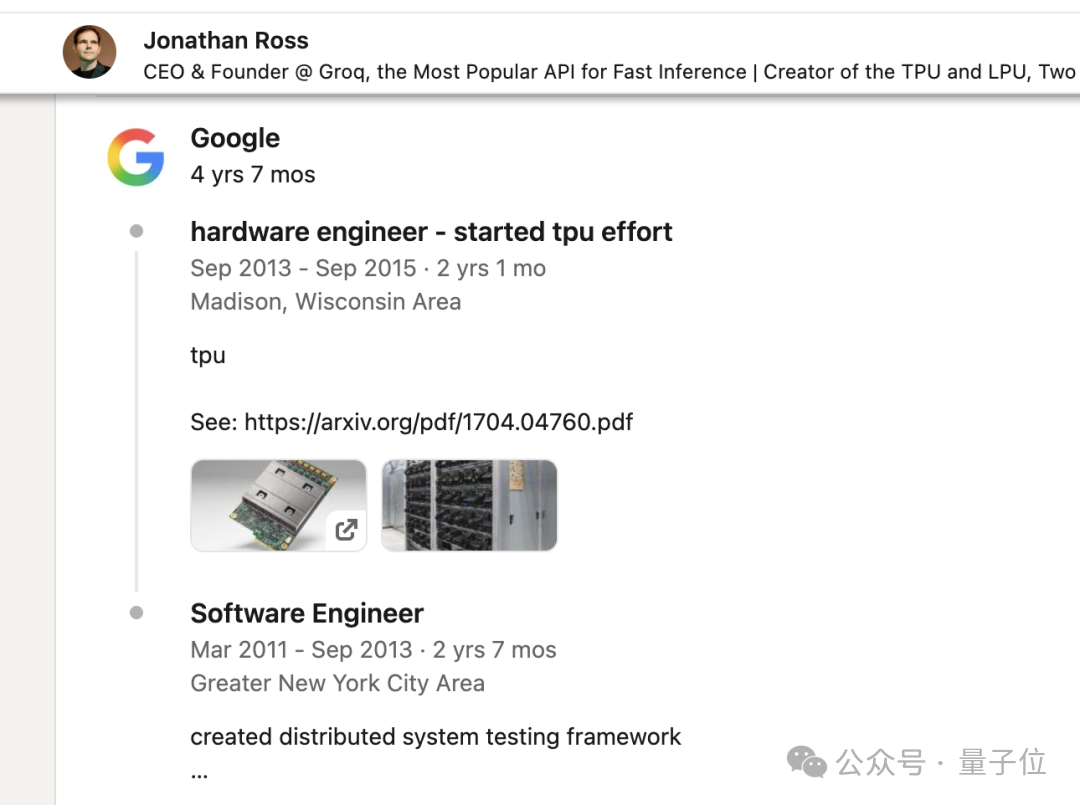Click the colorful G icon for Google

[x=137, y=156]
